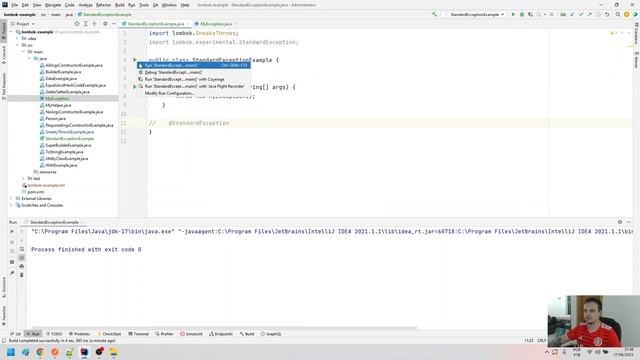
Task: Open the Endpoints tool window button
Action: click(x=221, y=334)
